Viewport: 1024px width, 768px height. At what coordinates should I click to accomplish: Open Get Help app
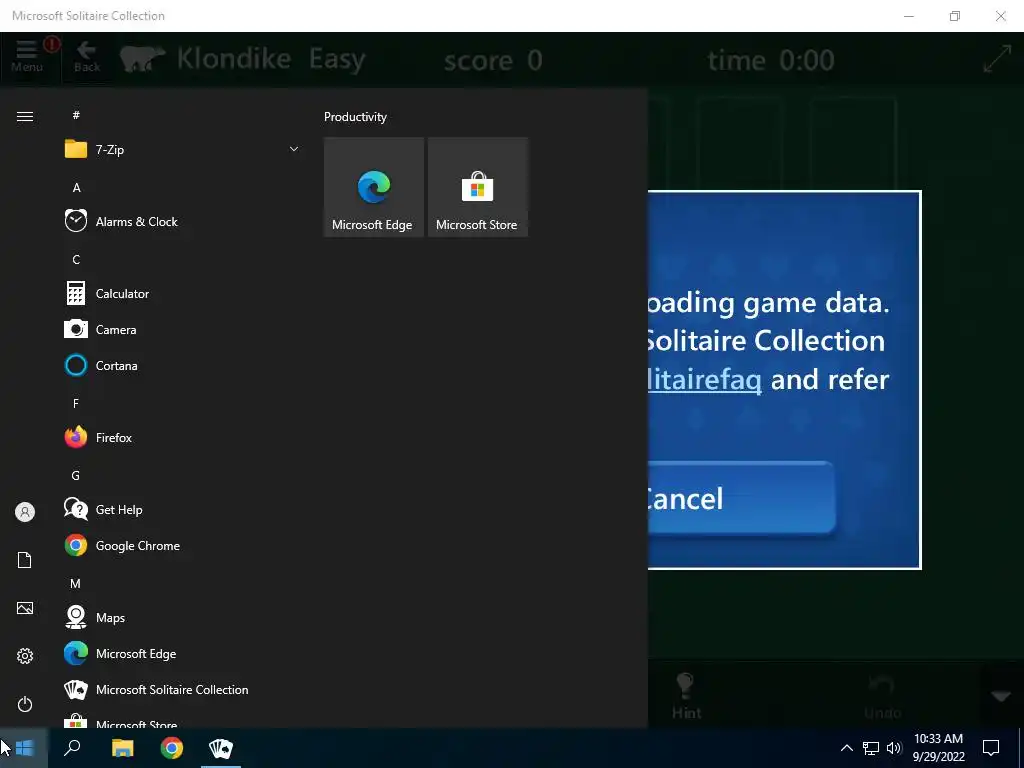point(182,509)
